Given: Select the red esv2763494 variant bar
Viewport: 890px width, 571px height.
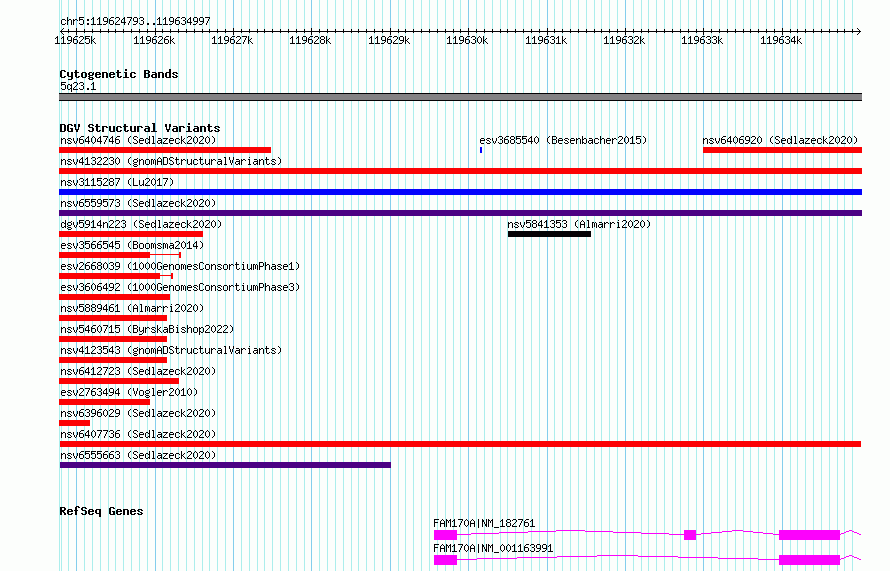Looking at the screenshot, I should (x=104, y=402).
